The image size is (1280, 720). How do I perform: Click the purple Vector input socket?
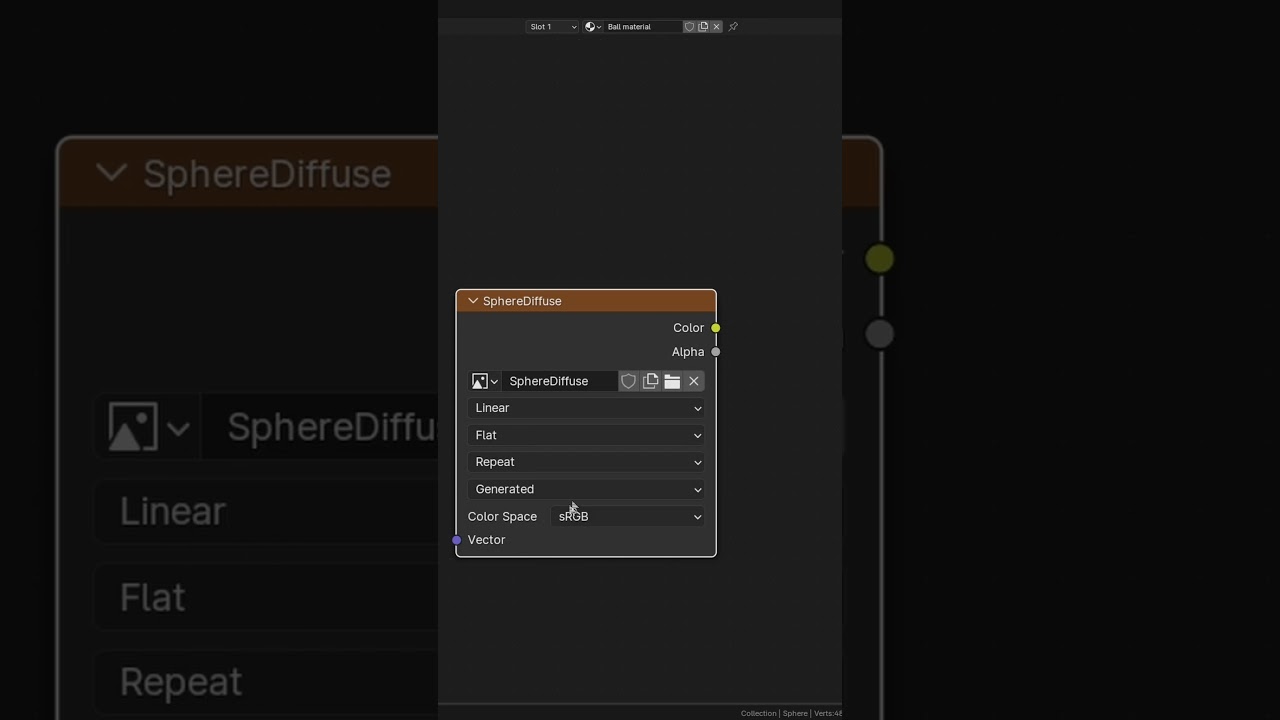(457, 540)
